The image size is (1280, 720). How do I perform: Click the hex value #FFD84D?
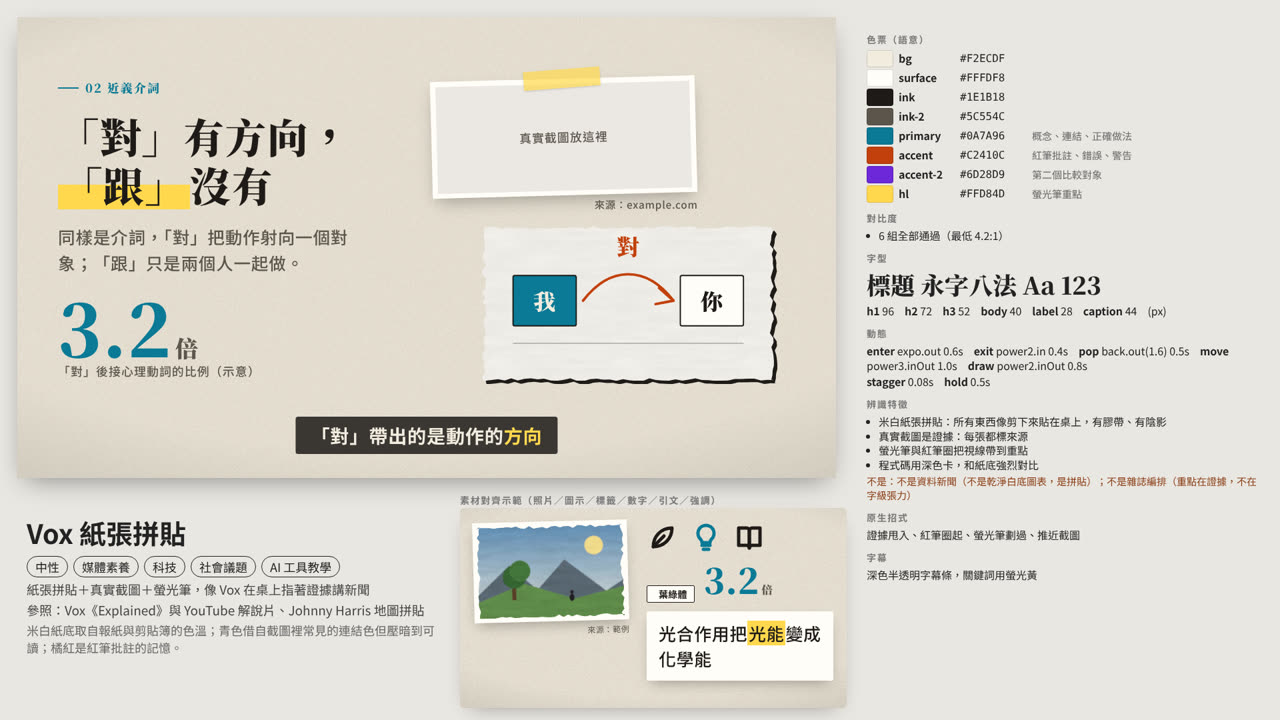[x=982, y=194]
